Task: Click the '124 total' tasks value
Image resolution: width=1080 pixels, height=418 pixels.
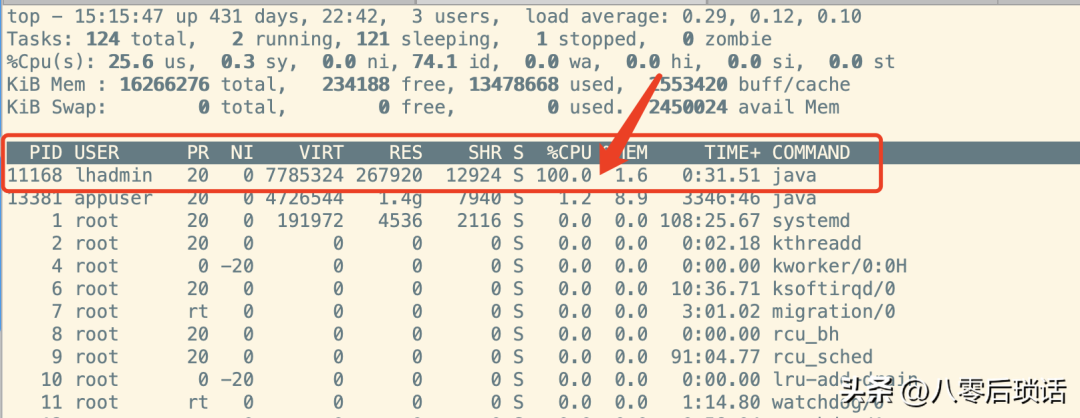Action: click(x=135, y=39)
